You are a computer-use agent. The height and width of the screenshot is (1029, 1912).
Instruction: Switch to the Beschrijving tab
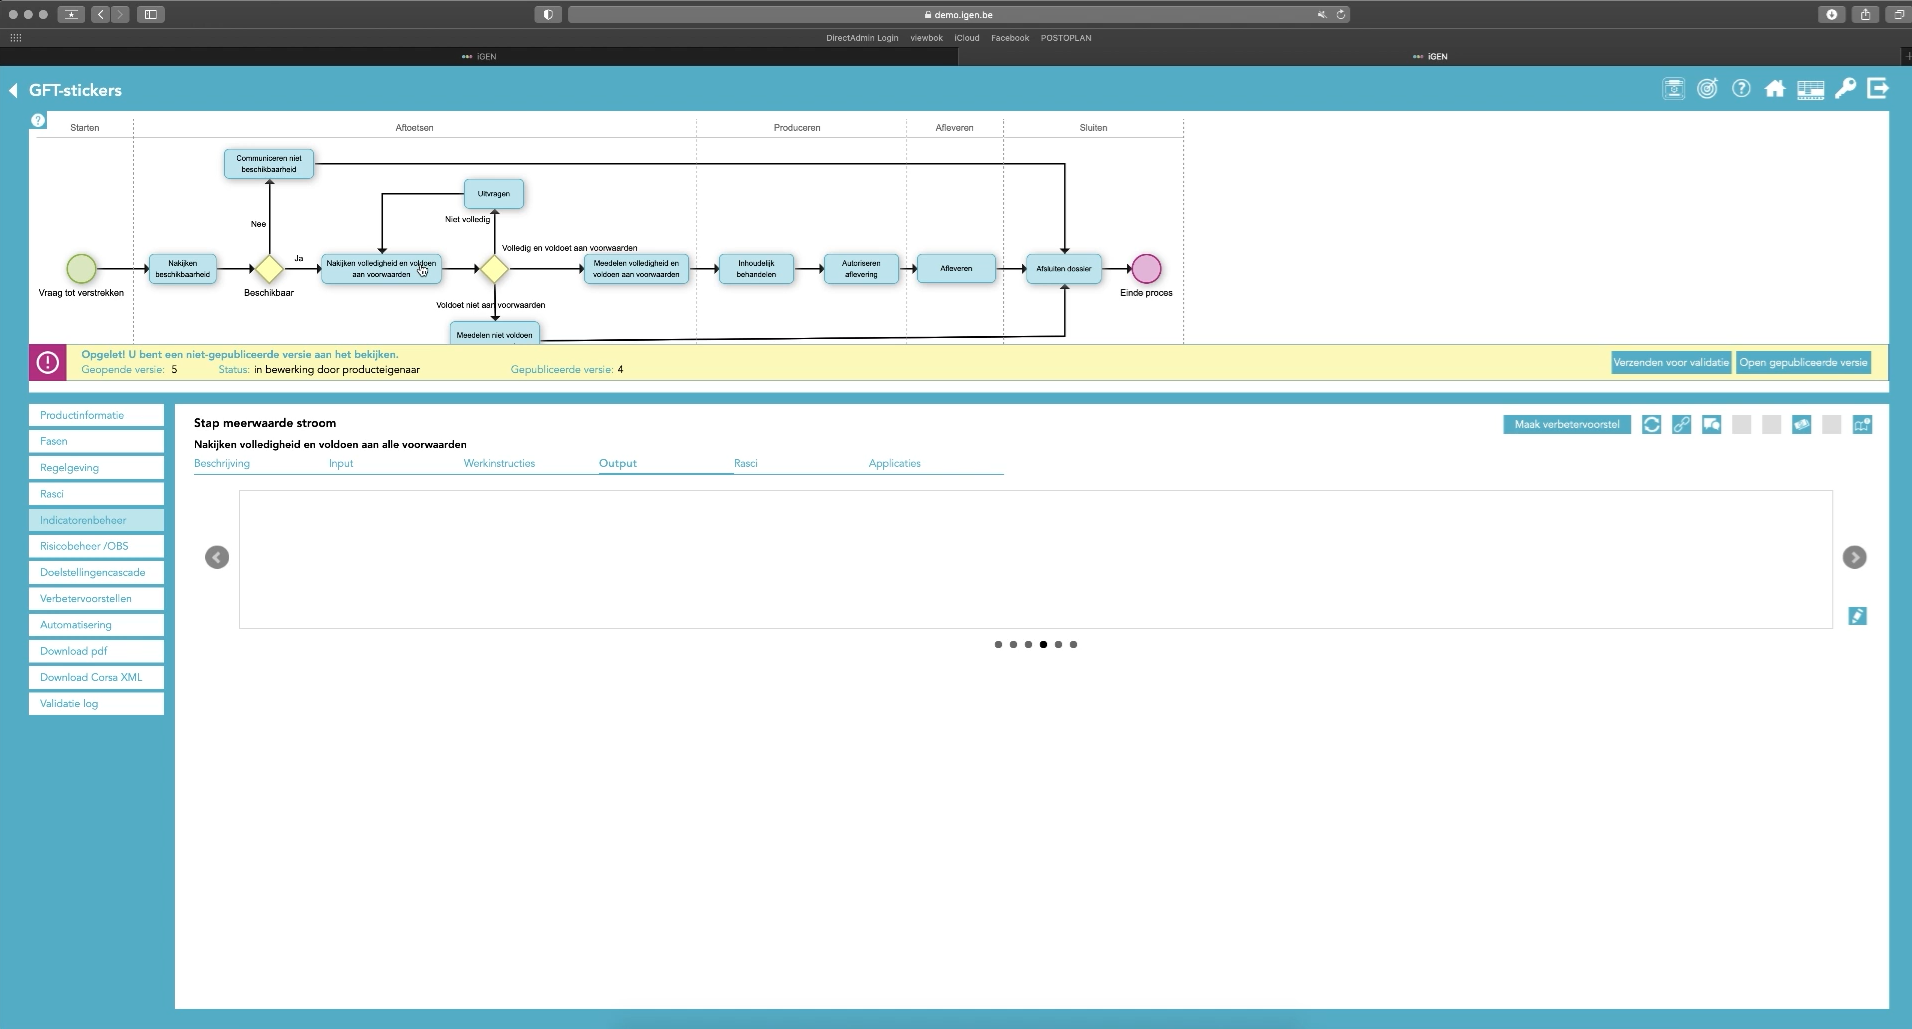[x=222, y=463]
